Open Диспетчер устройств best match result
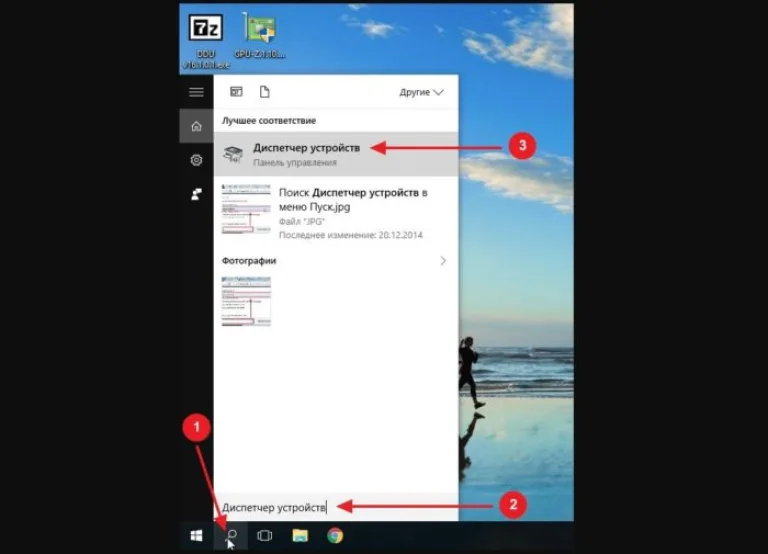Image resolution: width=768 pixels, height=554 pixels. pyautogui.click(x=336, y=154)
